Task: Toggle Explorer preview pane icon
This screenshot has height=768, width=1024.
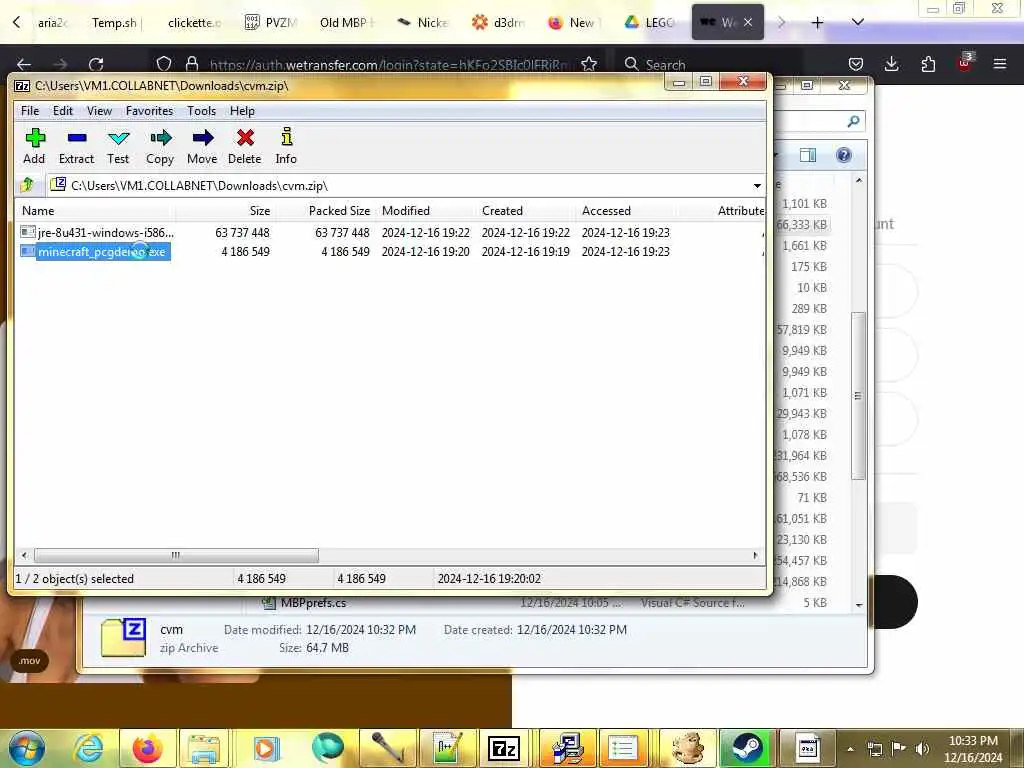Action: [x=808, y=155]
